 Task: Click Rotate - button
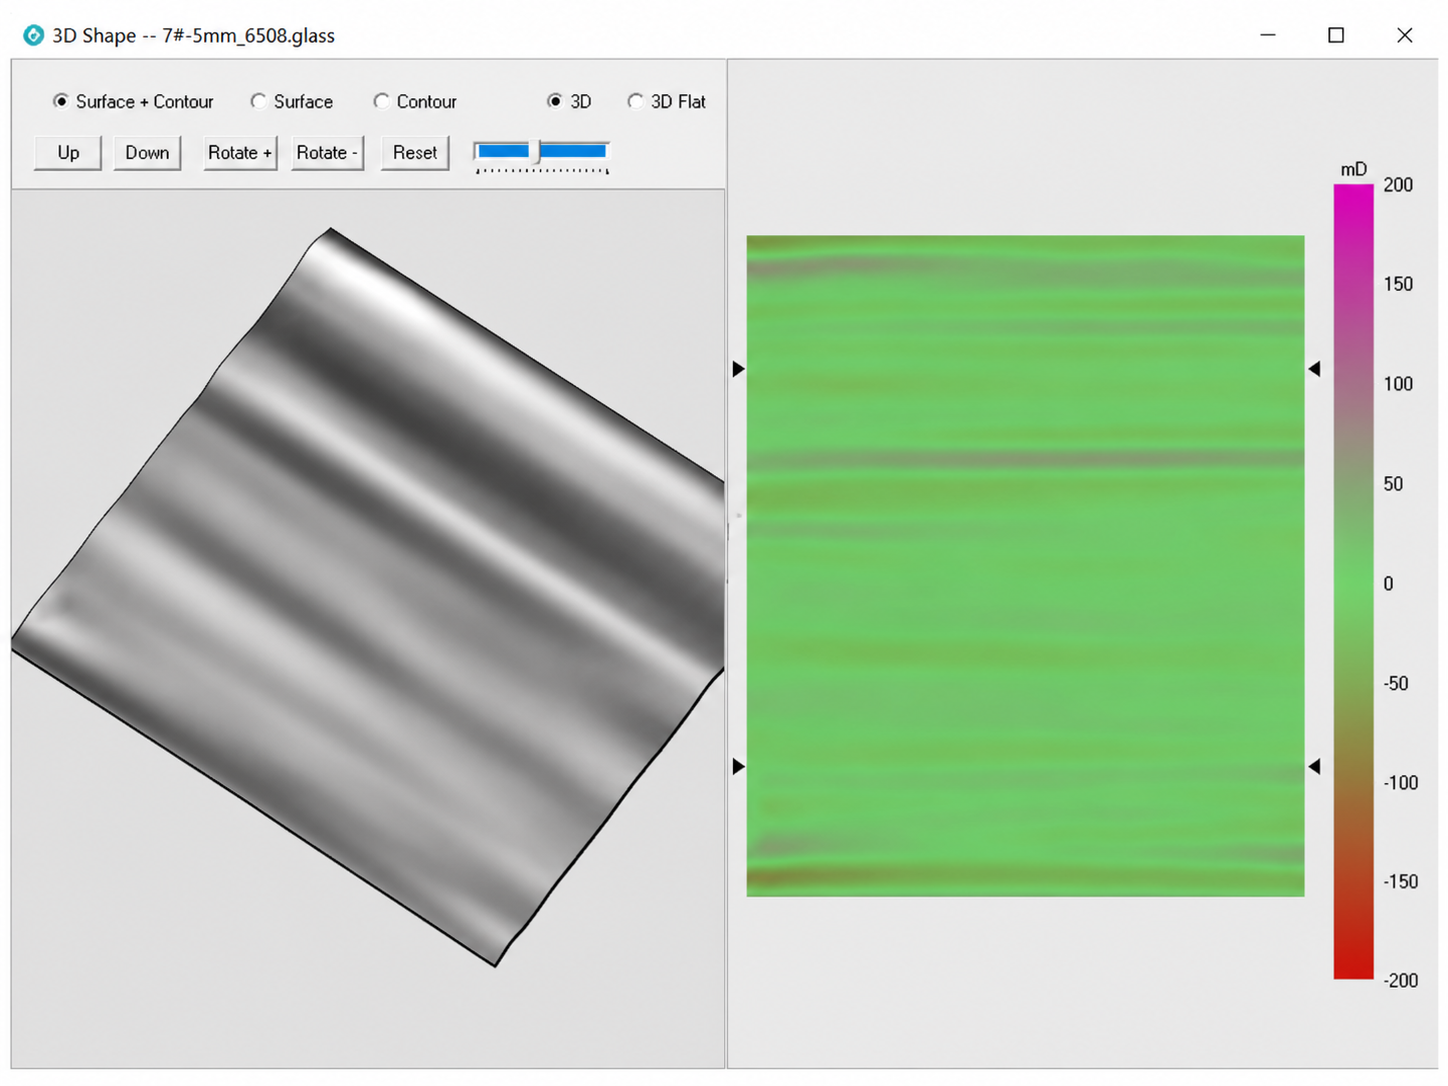pos(327,153)
